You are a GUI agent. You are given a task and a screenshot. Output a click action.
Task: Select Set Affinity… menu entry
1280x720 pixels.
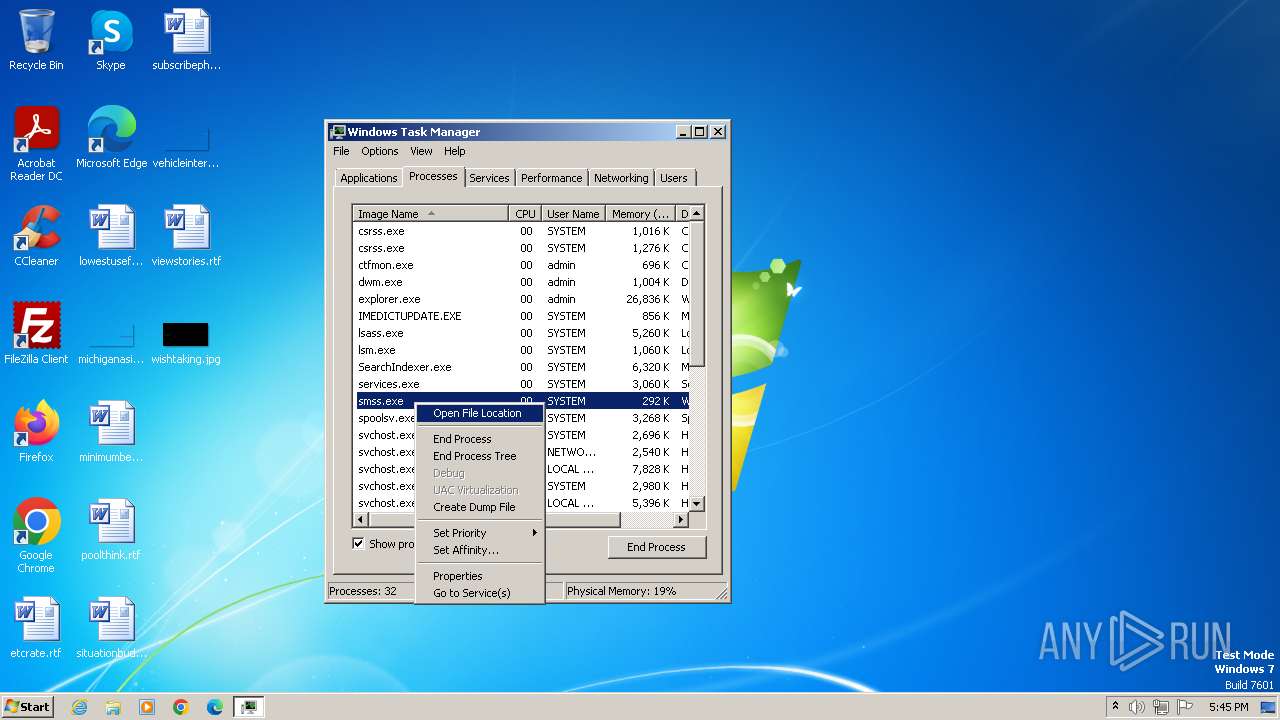tap(478, 550)
